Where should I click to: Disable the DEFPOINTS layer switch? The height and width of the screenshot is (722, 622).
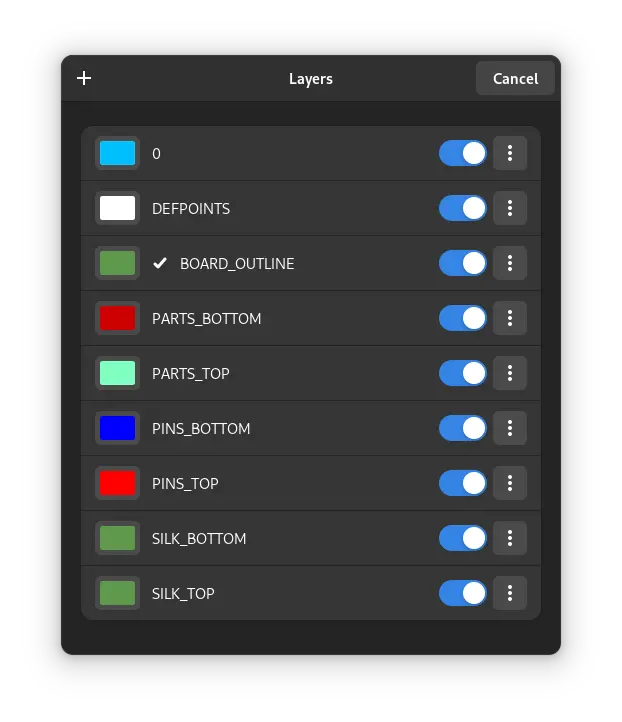point(463,208)
